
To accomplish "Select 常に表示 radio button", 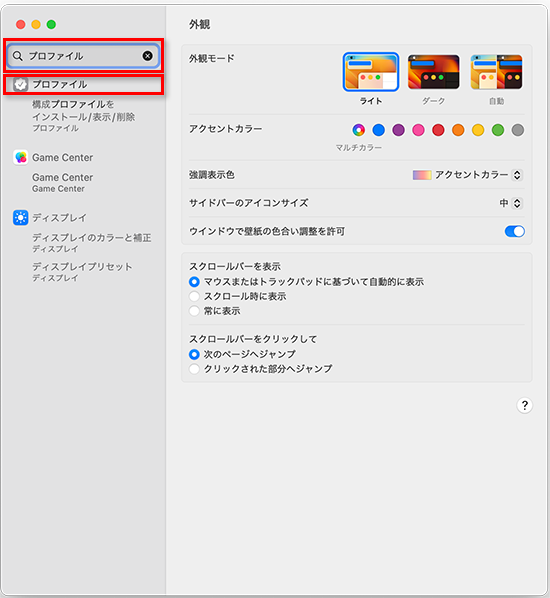I will click(194, 311).
